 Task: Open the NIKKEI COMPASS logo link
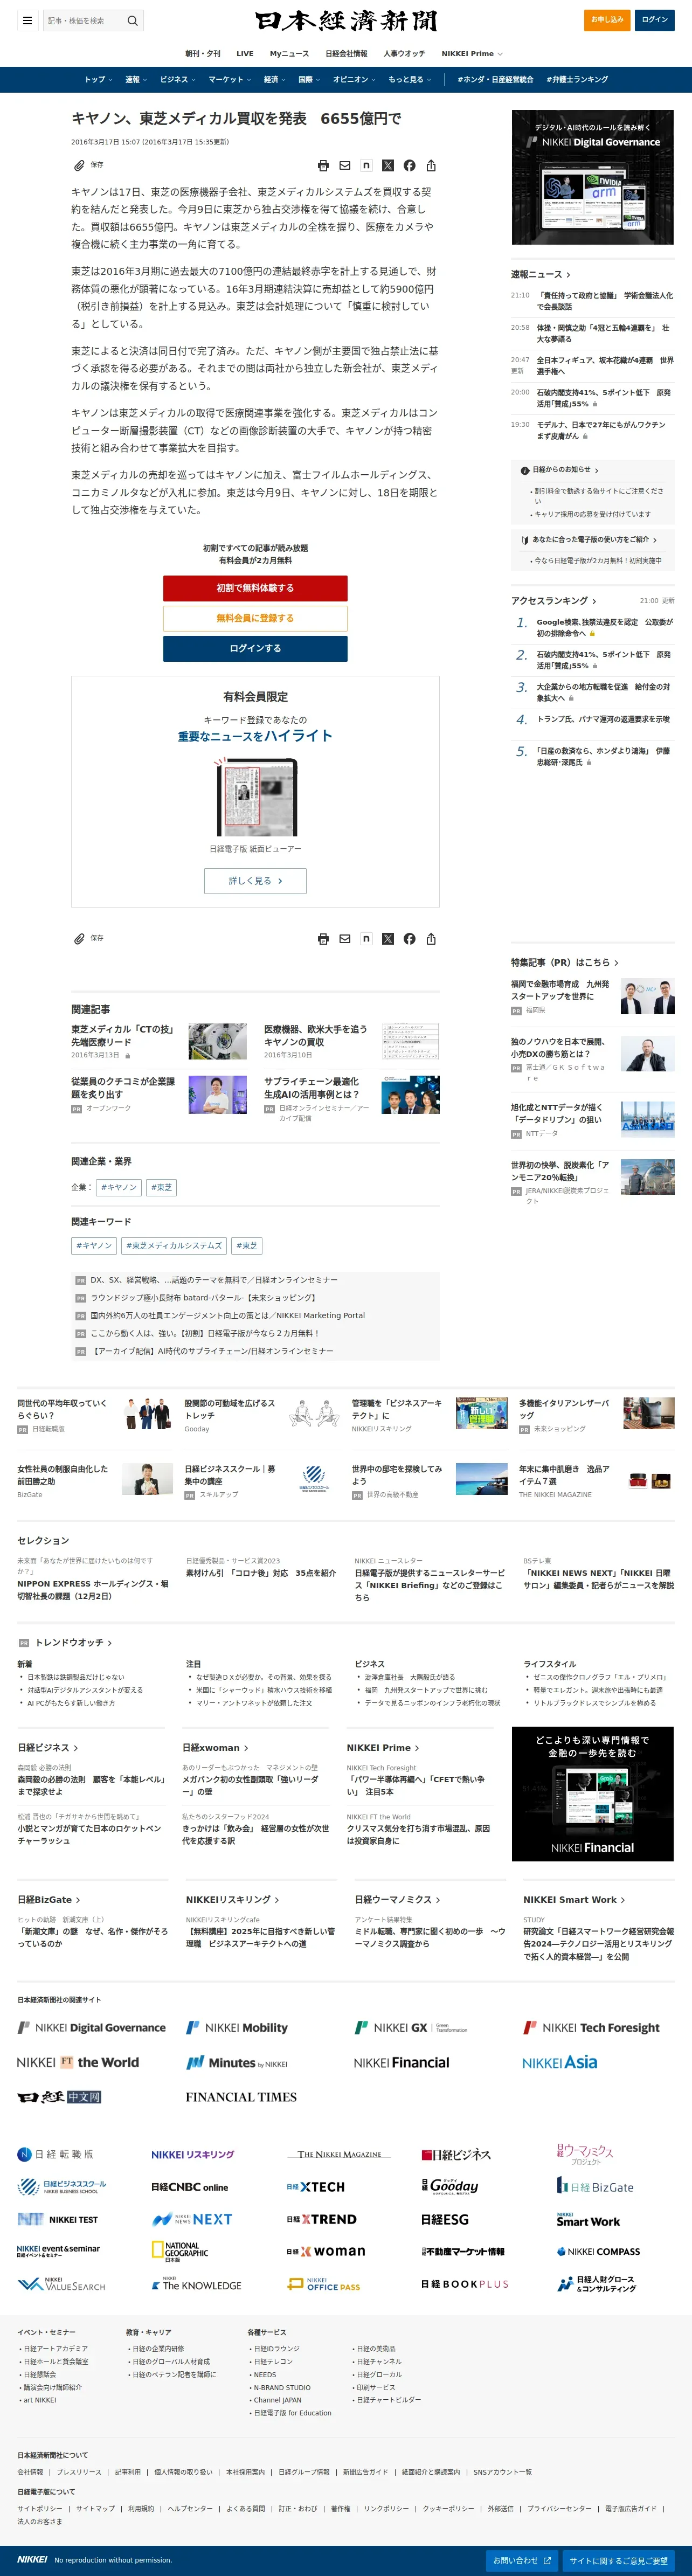point(598,2252)
